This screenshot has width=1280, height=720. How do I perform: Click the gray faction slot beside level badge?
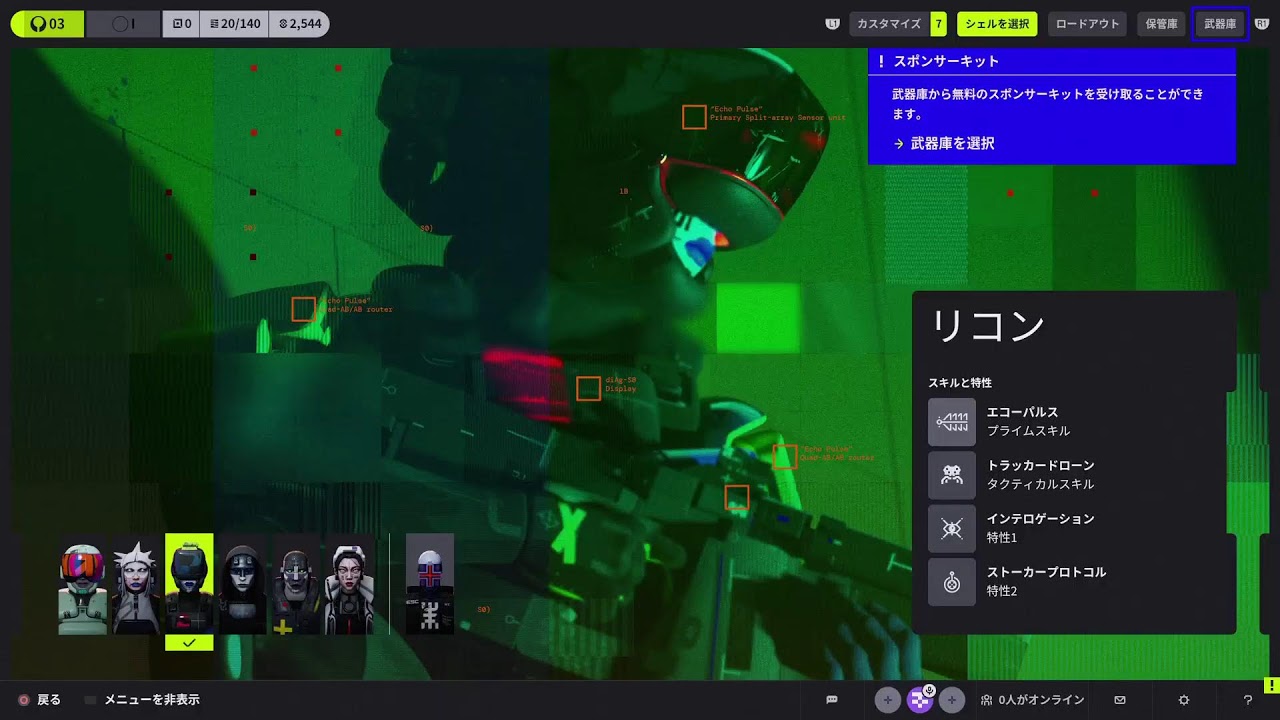pyautogui.click(x=123, y=24)
